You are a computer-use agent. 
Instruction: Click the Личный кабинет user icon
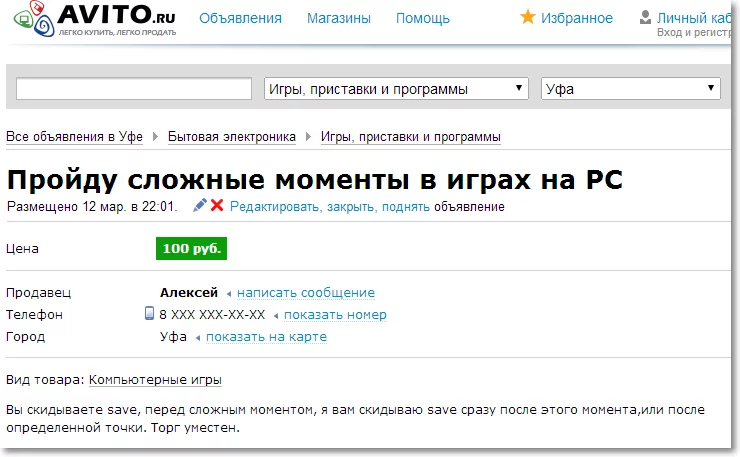[645, 17]
